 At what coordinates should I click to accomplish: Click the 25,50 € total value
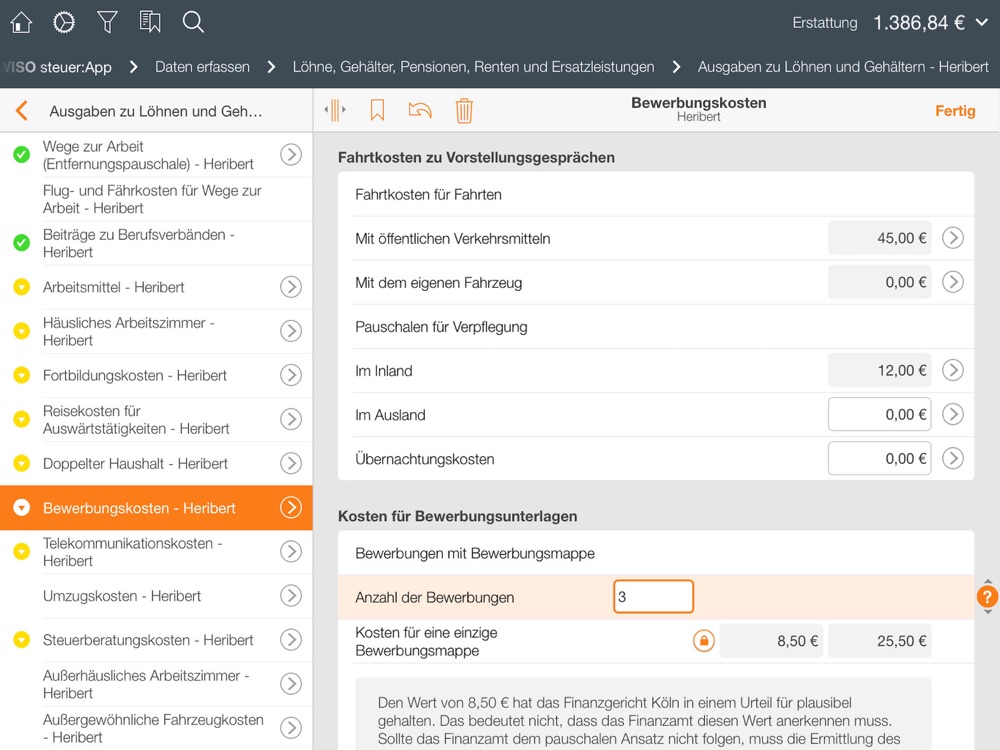[x=879, y=641]
